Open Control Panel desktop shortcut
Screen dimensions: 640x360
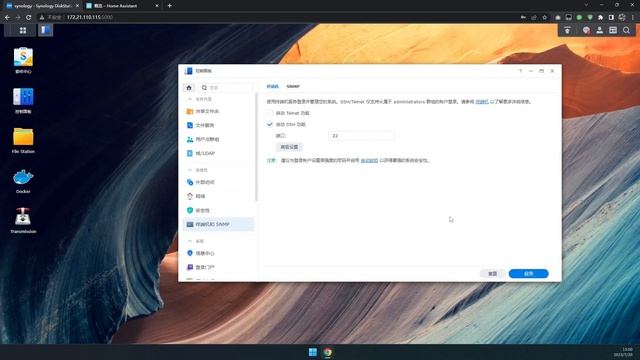(23, 100)
